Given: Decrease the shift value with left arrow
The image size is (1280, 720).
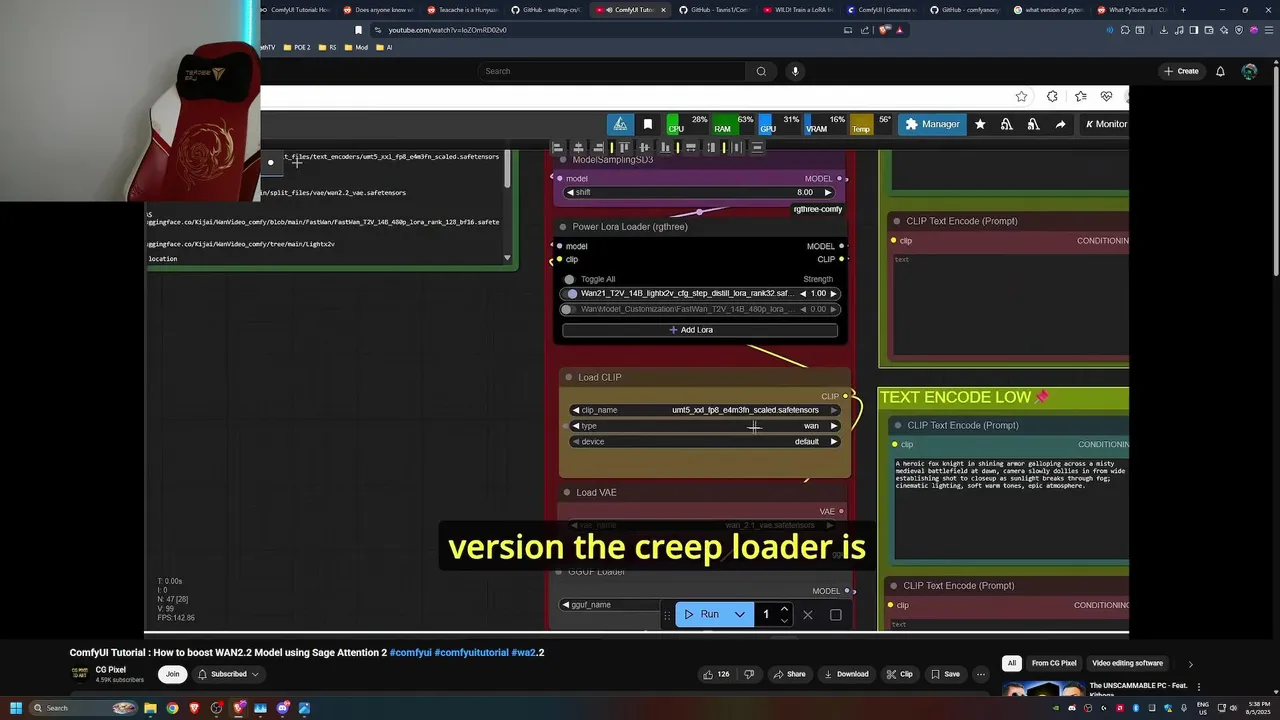Looking at the screenshot, I should (x=571, y=192).
